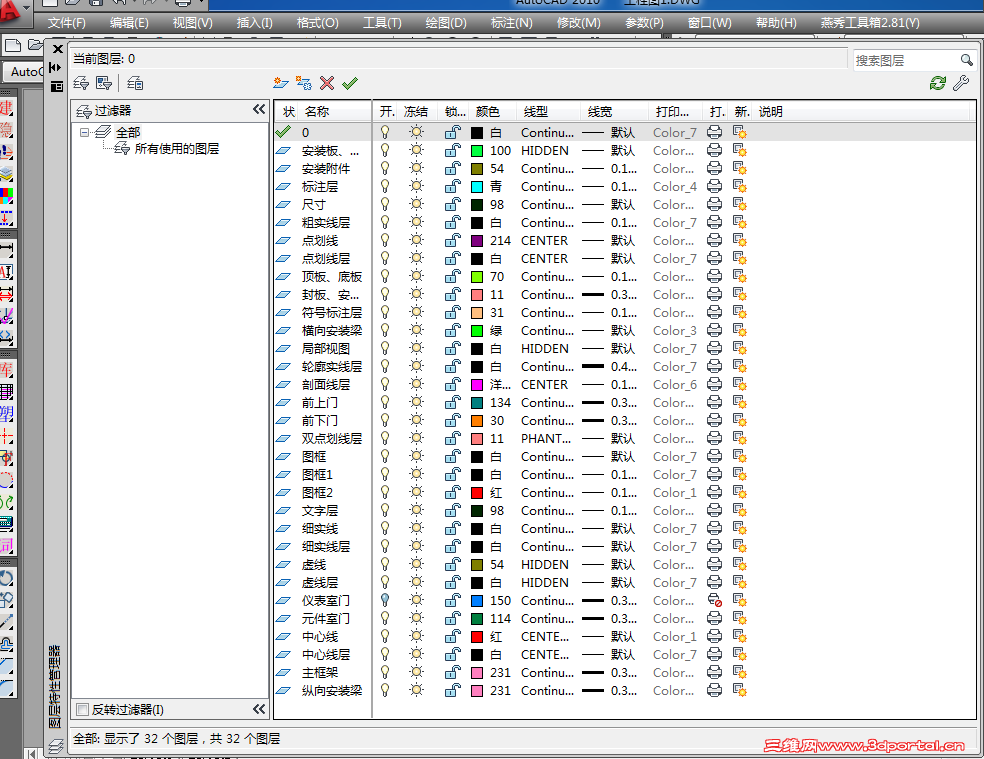This screenshot has height=759, width=984.
Task: Toggle light bulb for 标注层 layer
Action: point(385,186)
